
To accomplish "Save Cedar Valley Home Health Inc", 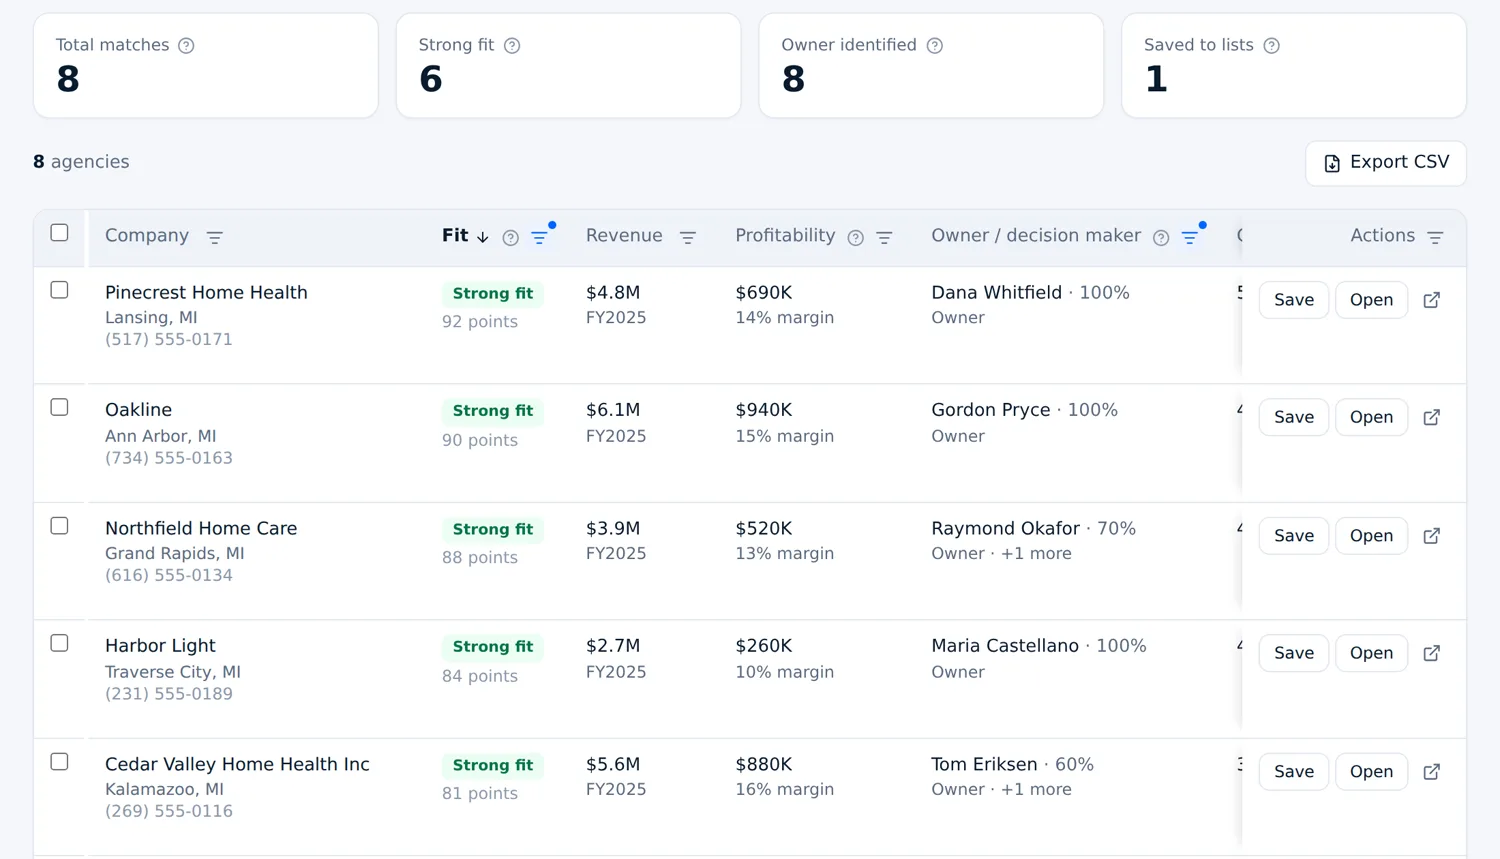I will [x=1294, y=772].
